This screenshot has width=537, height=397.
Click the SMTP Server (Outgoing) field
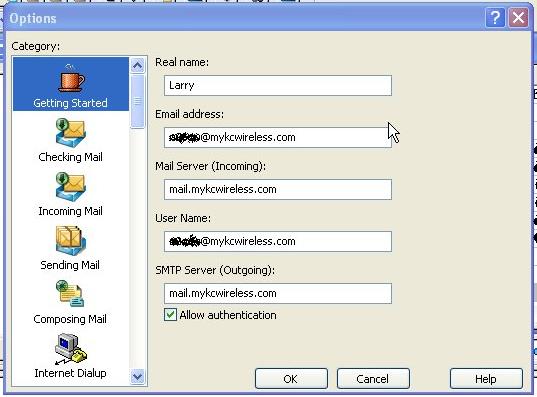278,294
